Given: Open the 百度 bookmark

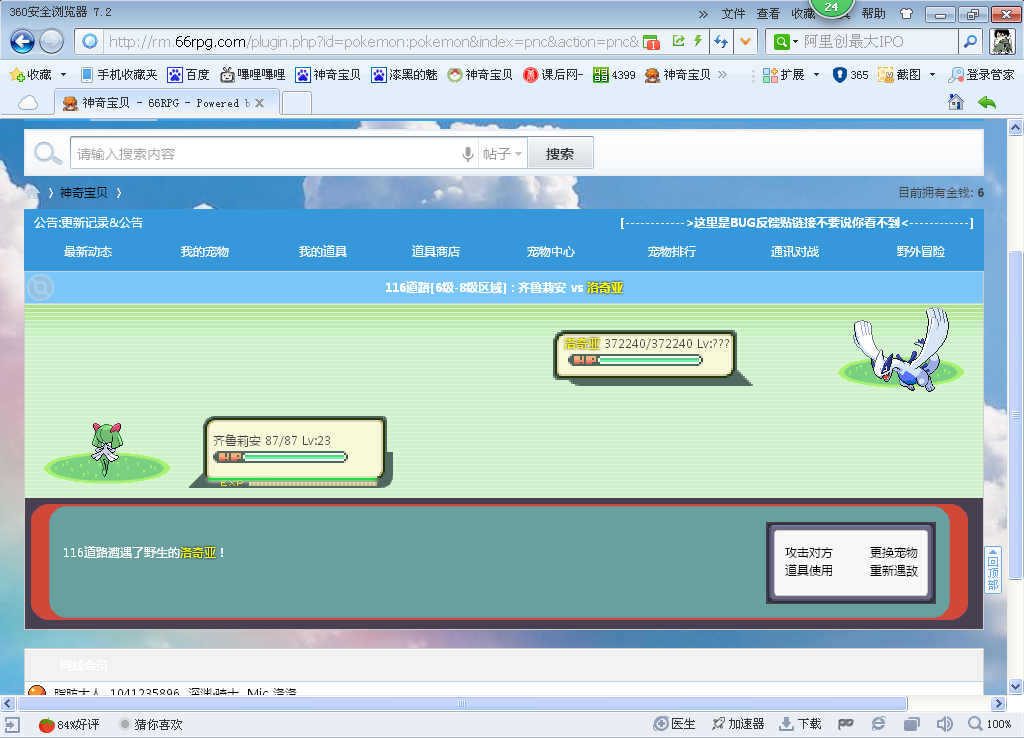Looking at the screenshot, I should 188,75.
